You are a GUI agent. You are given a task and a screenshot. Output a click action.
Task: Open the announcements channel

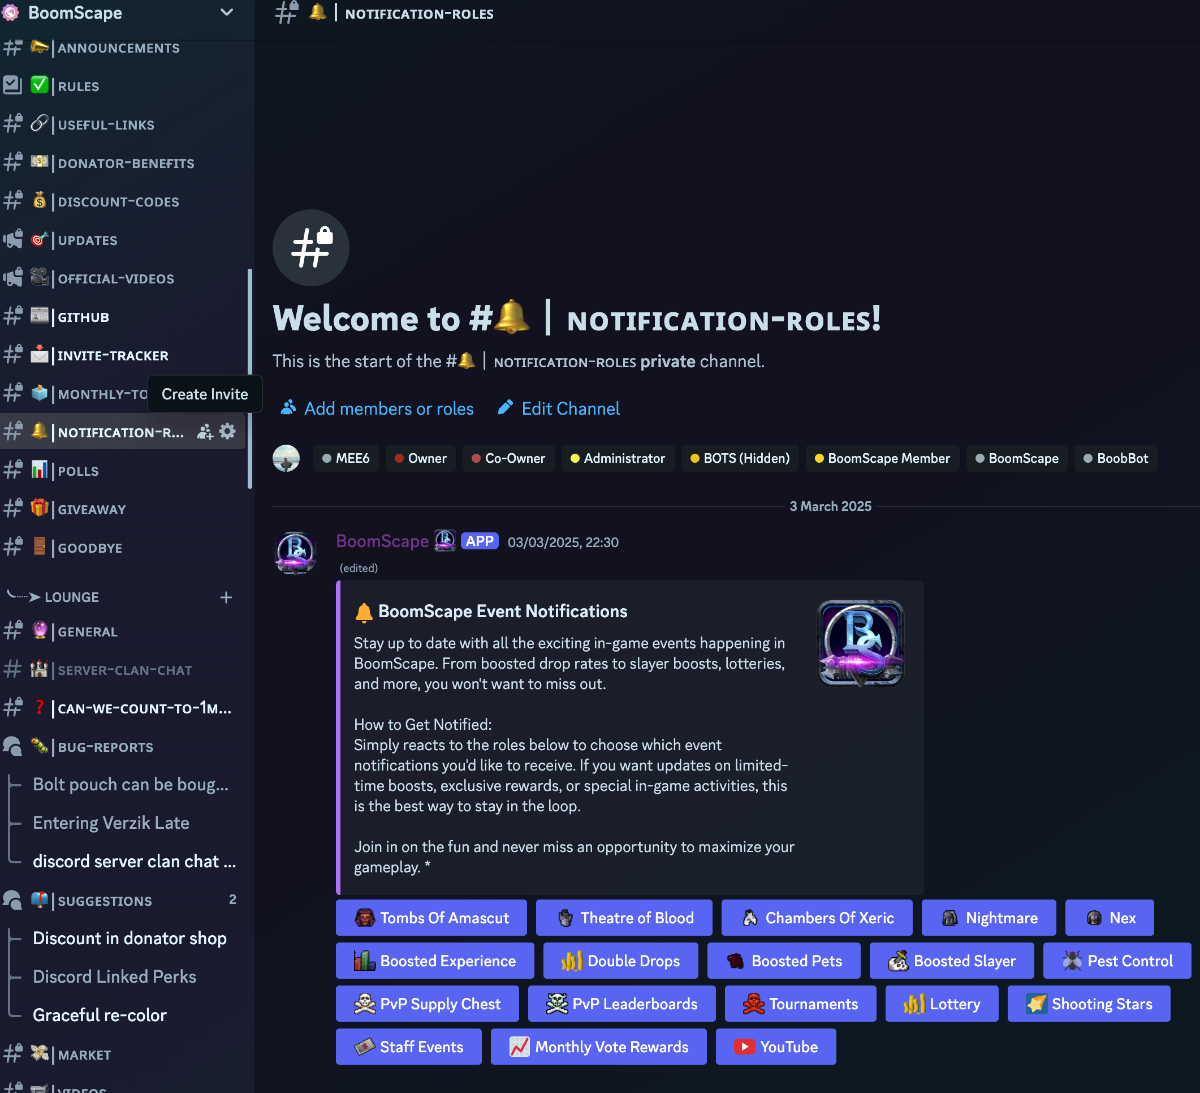point(123,48)
